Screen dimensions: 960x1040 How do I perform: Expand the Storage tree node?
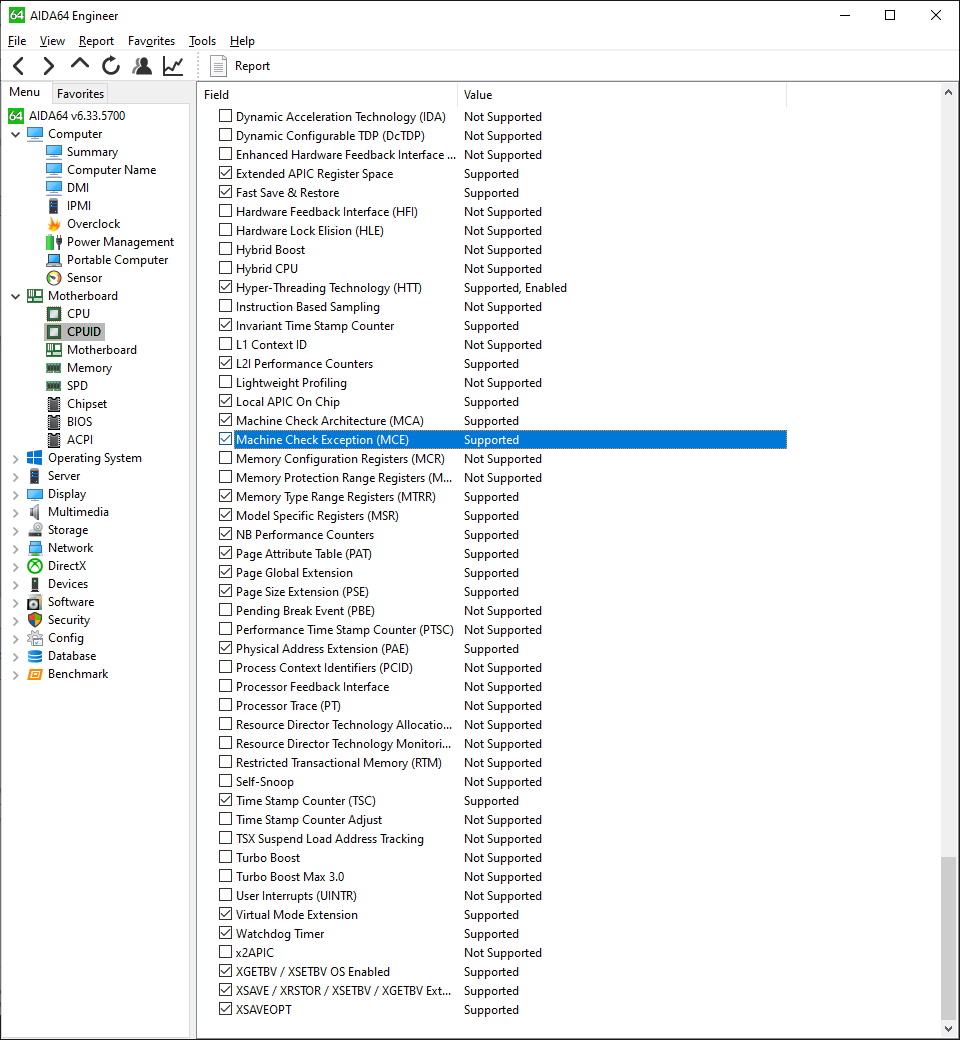15,530
